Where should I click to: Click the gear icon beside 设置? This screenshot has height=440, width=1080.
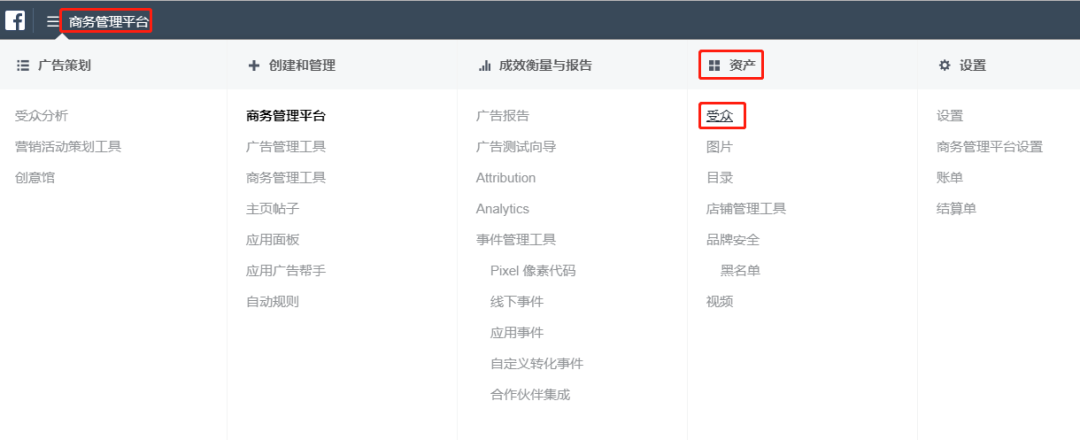pyautogui.click(x=944, y=65)
